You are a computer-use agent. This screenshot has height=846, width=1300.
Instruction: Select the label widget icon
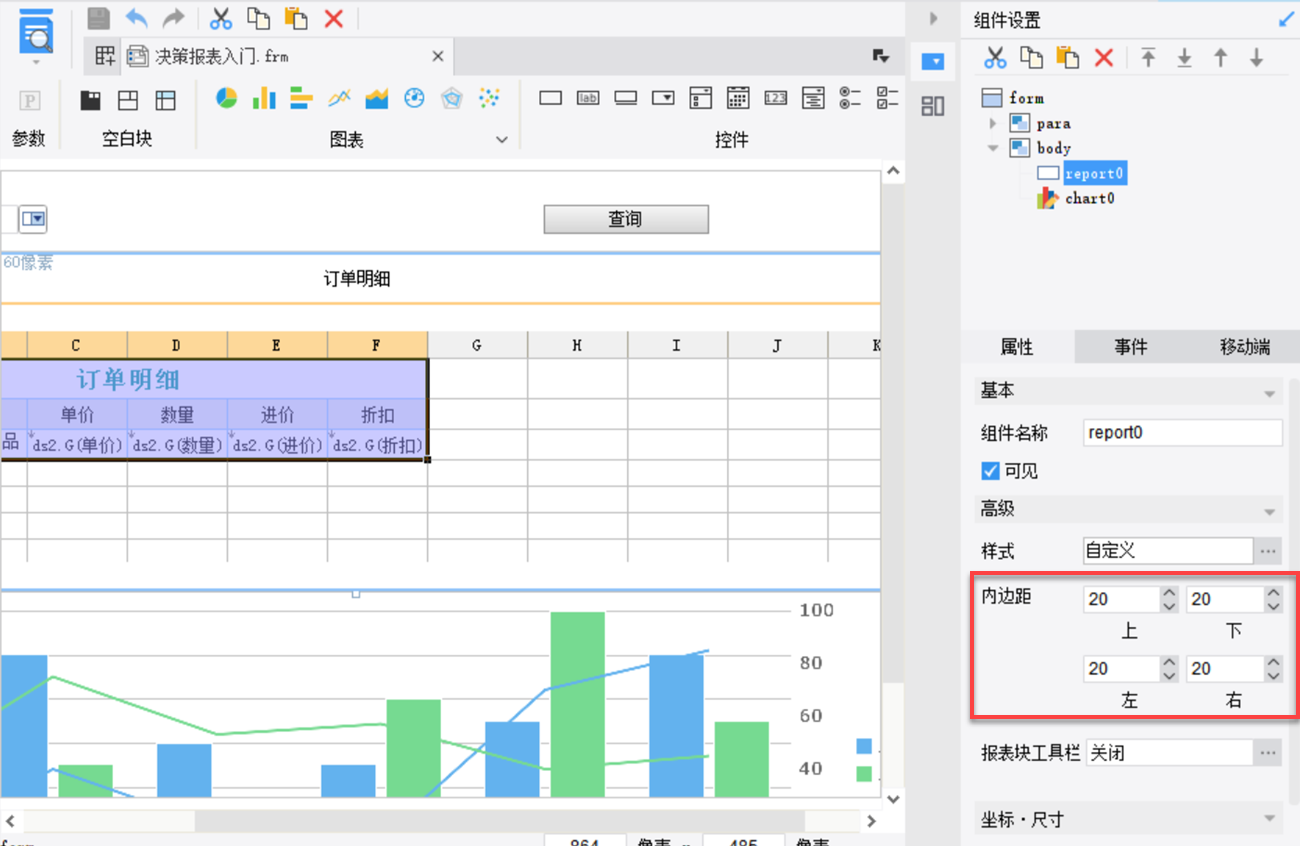(588, 98)
